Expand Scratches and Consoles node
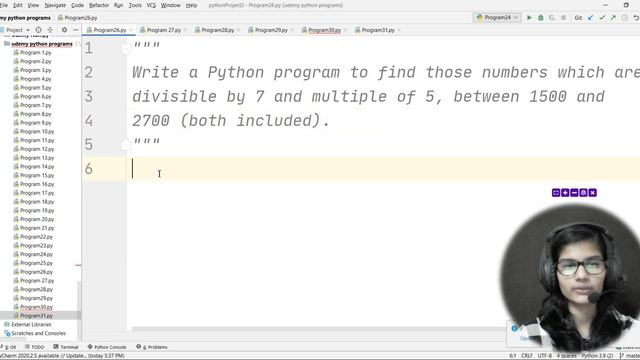 tap(38, 333)
